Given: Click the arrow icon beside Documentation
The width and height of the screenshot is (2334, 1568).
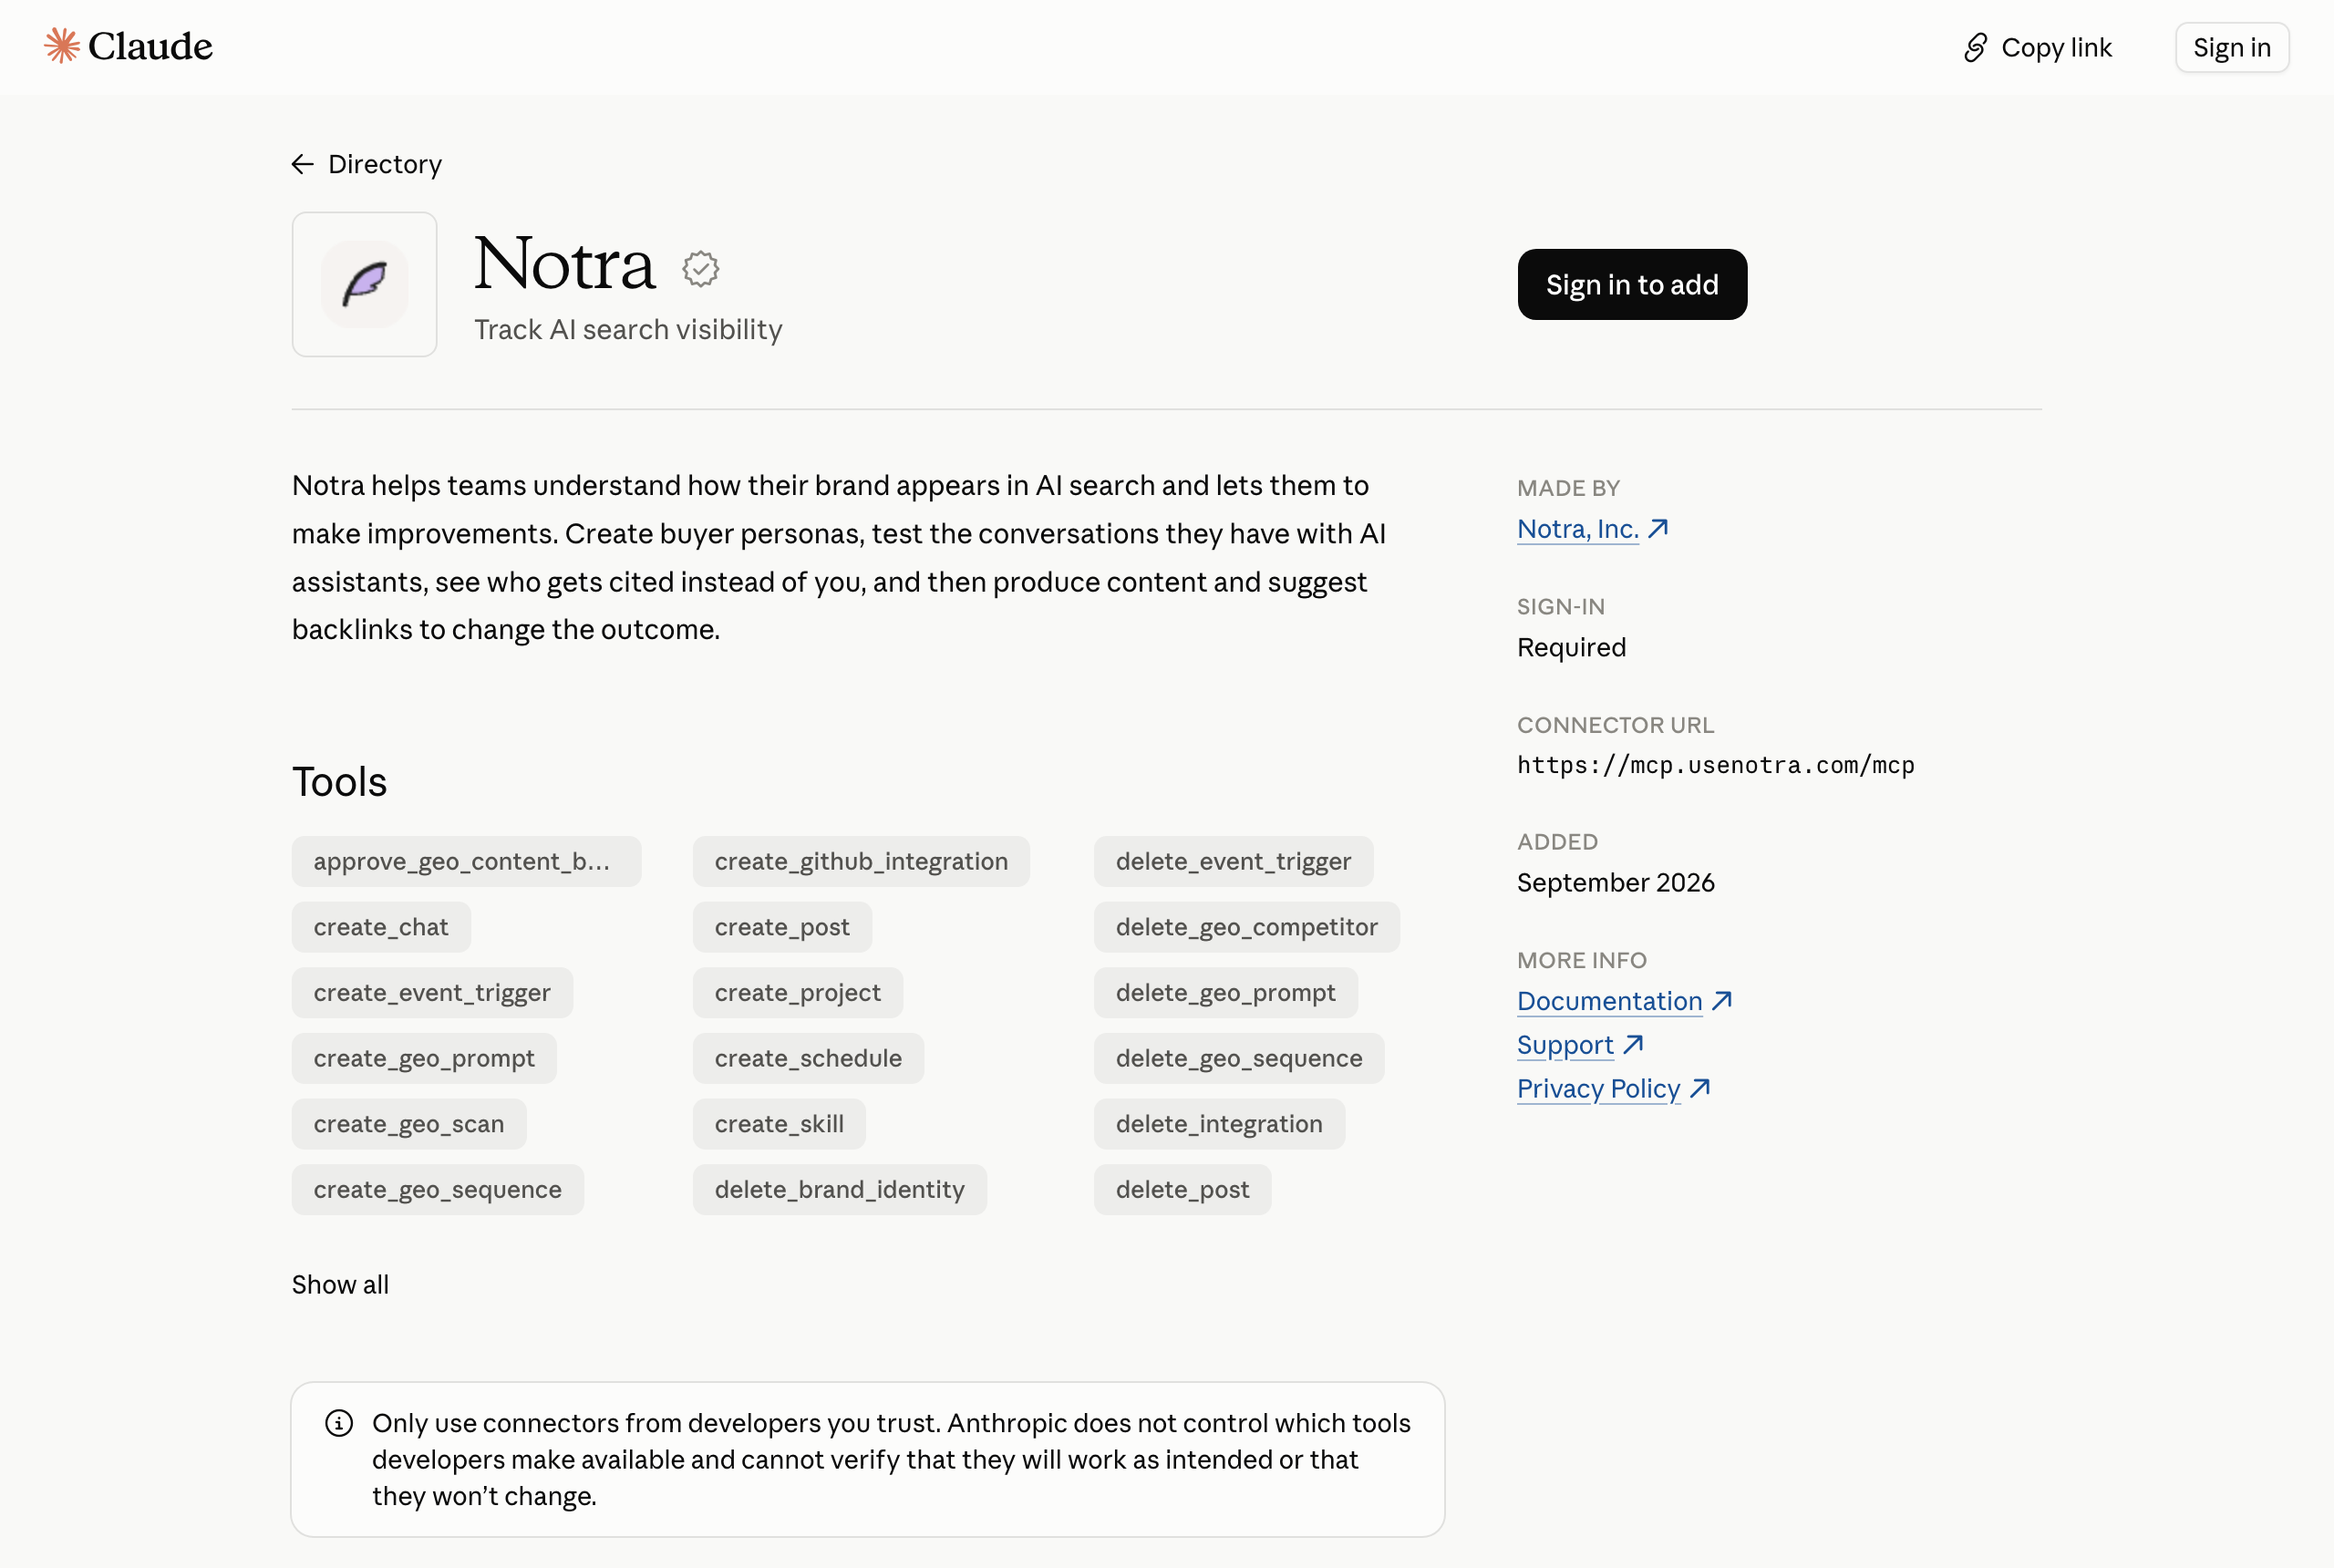Looking at the screenshot, I should [1722, 1000].
